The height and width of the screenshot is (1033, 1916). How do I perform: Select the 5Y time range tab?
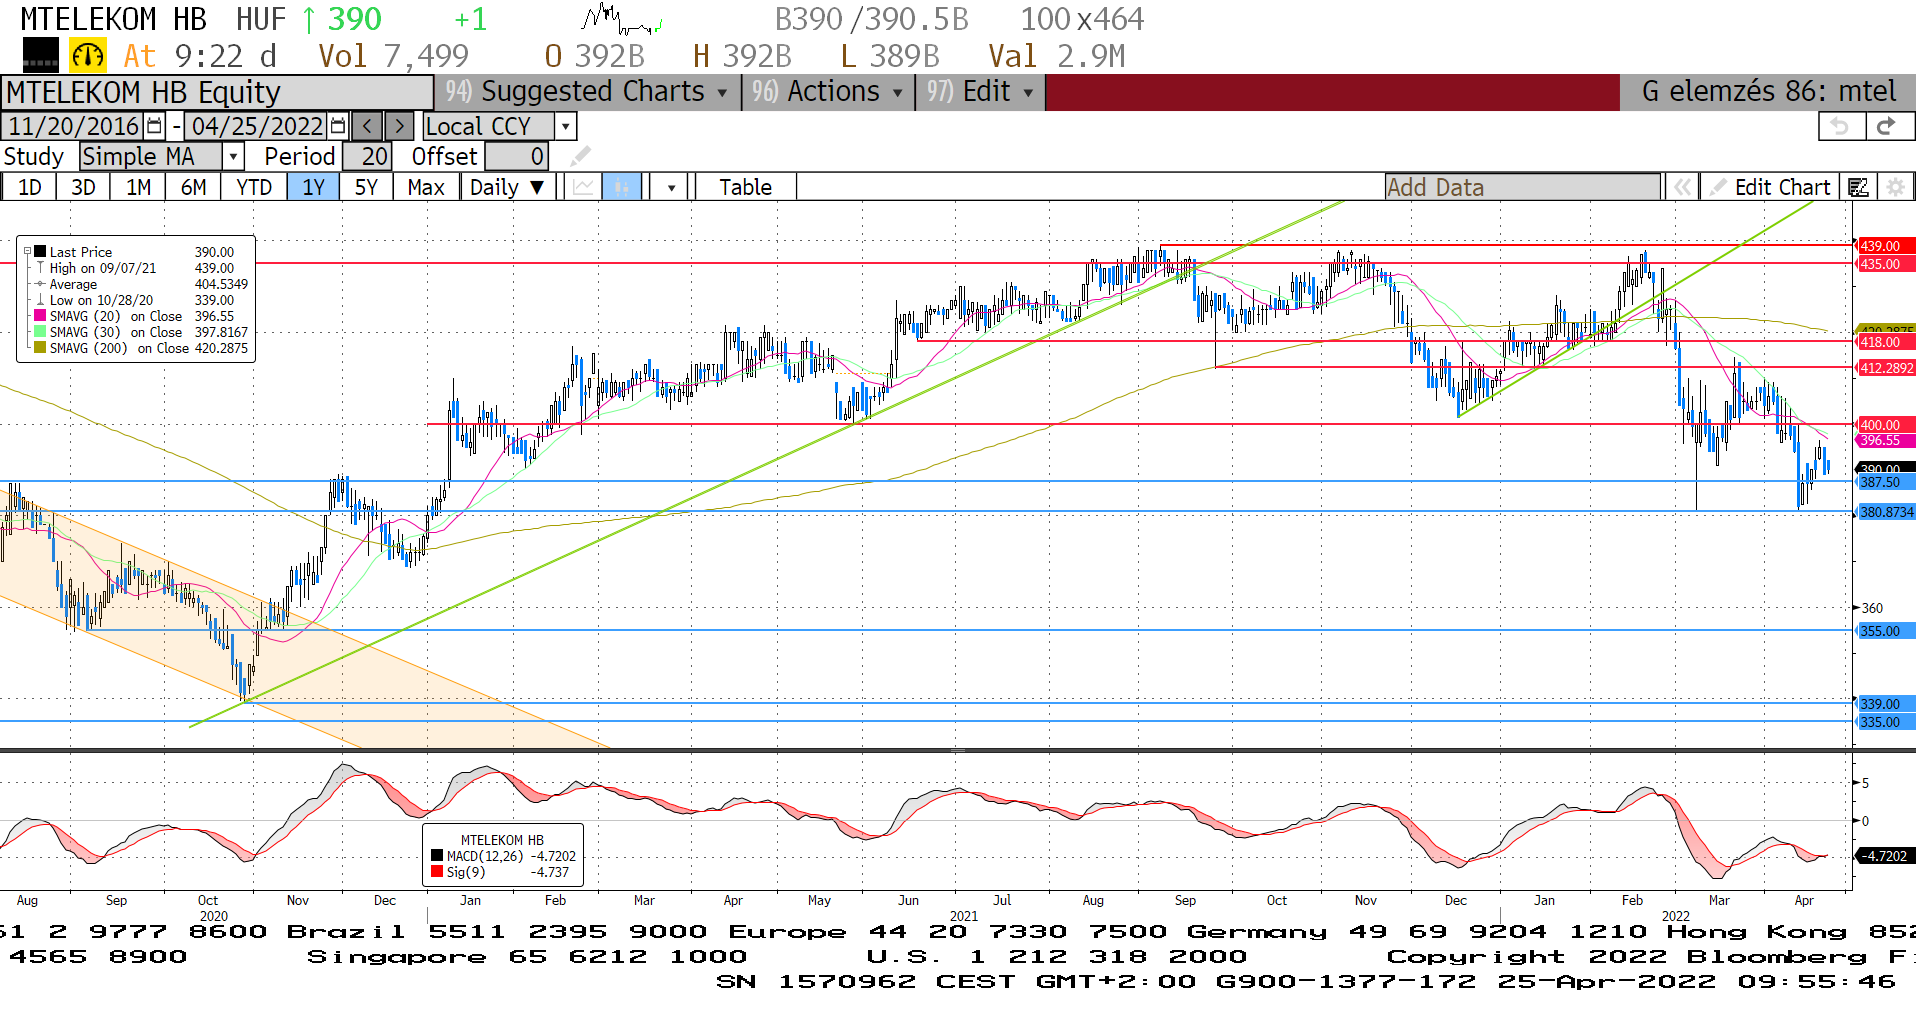pos(366,187)
